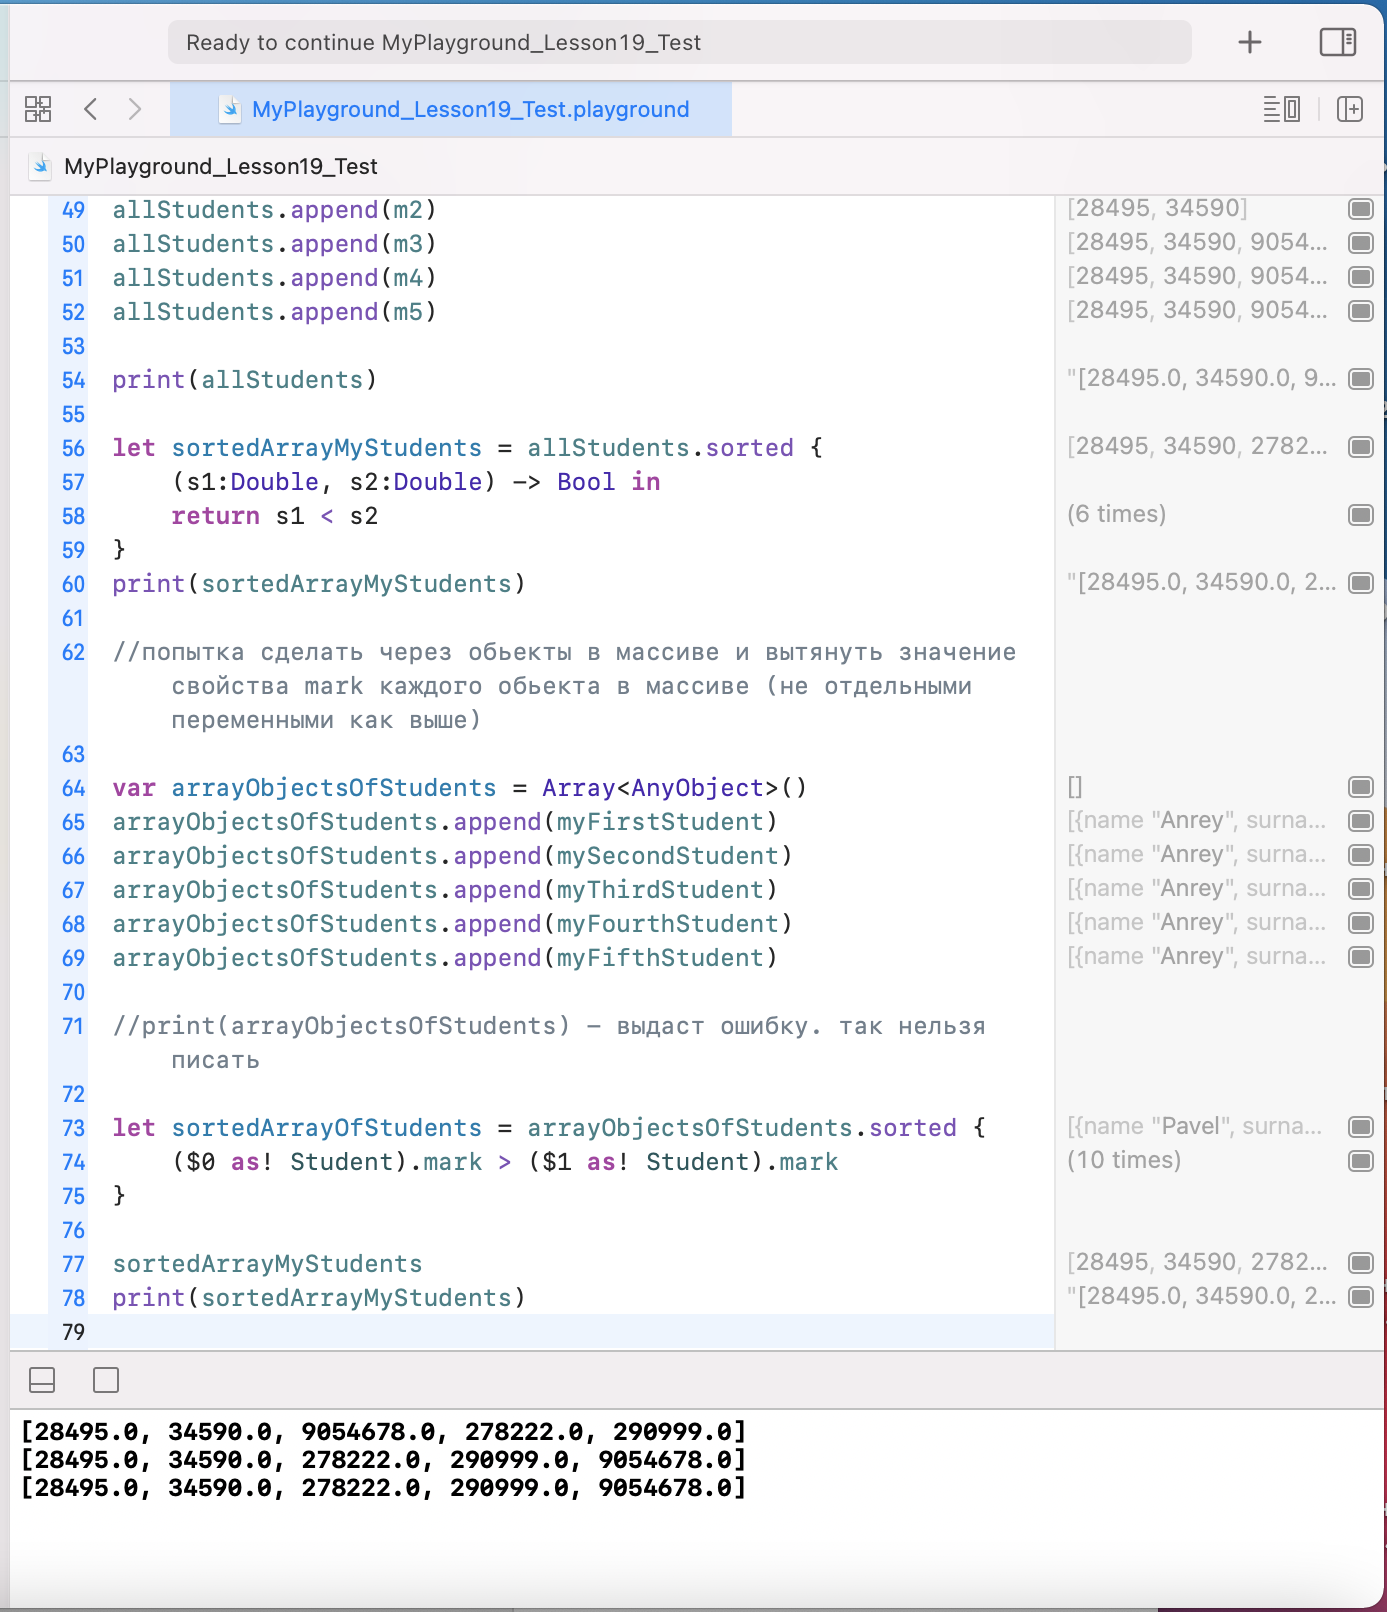
Task: Select the MyPlayground_Lesson19_Test.playground tab
Action: (x=452, y=109)
